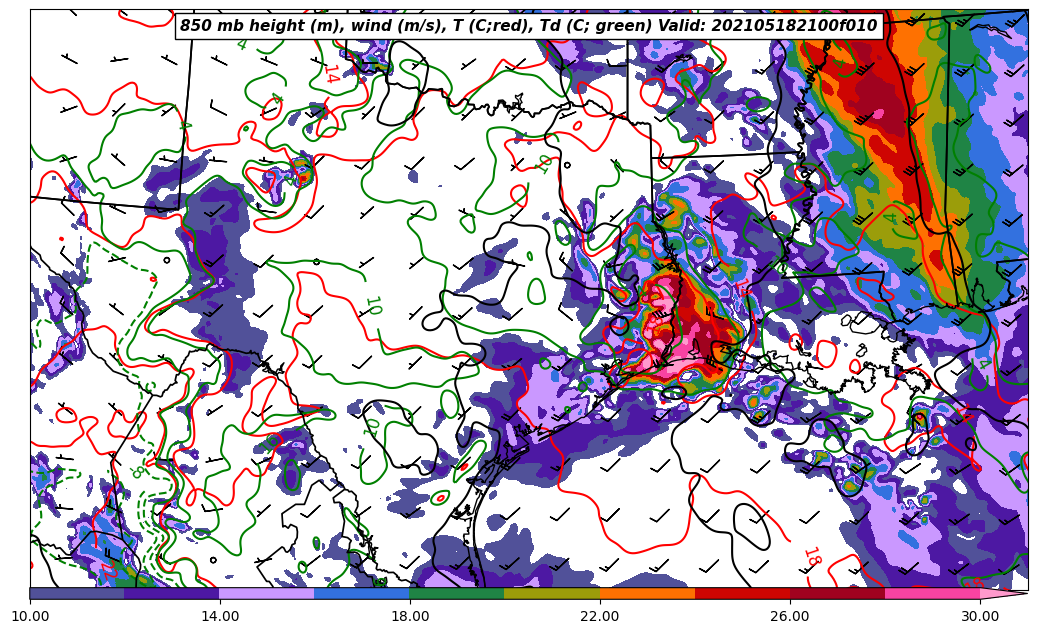The image size is (1037, 633).
Task: Click the 22.00 colorbar tick label
Action: point(600,616)
